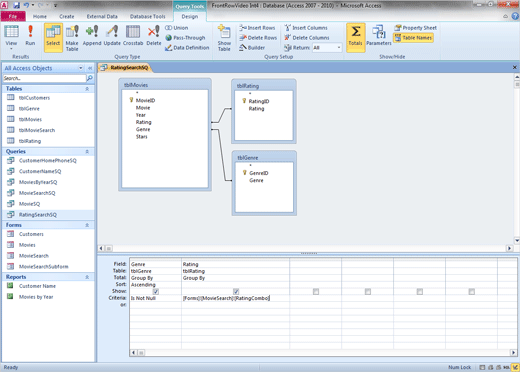
Task: Open the All Access Objects dropdown arrow
Action: click(x=81, y=68)
